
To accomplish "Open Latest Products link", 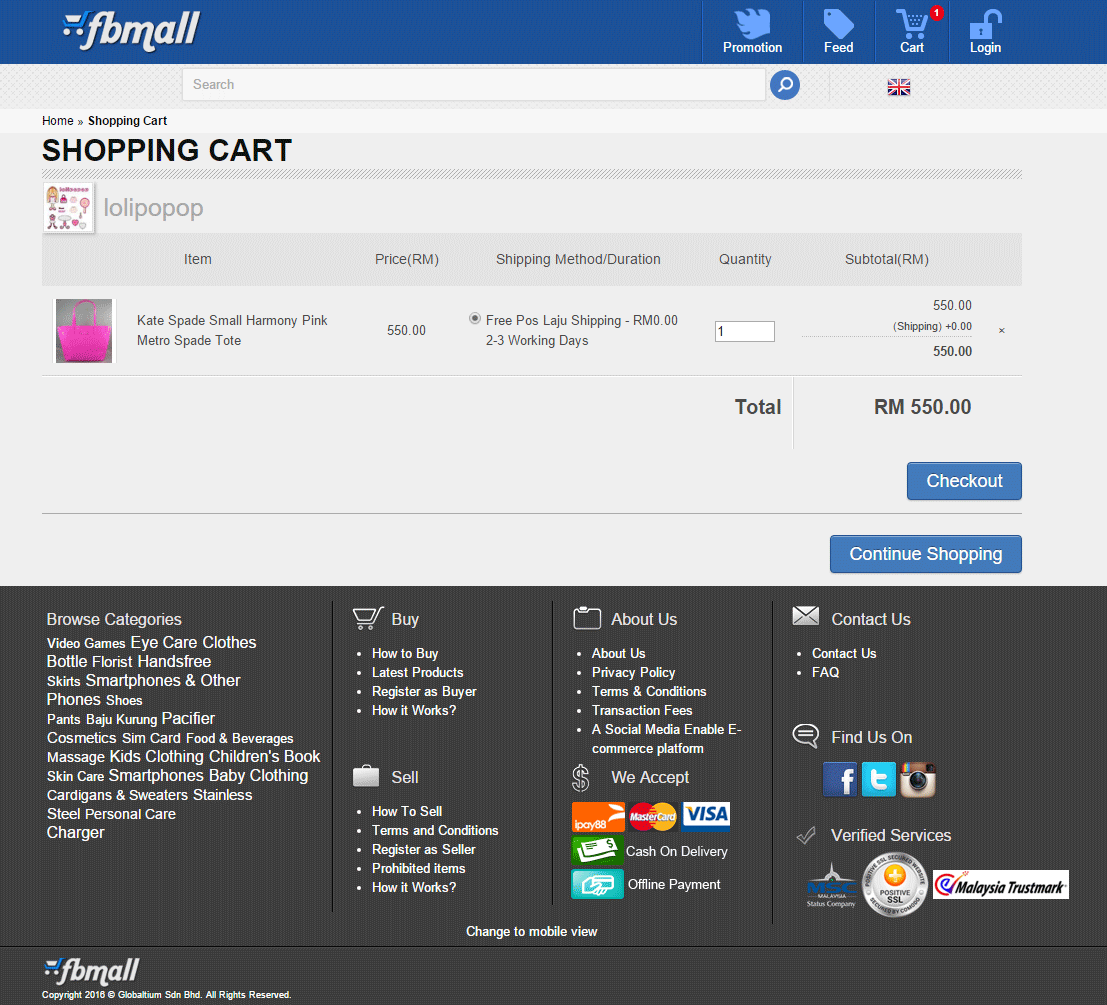I will [418, 673].
